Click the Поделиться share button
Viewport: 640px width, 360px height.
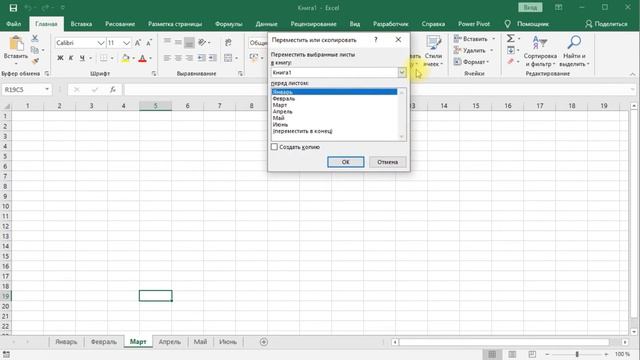pyautogui.click(x=606, y=24)
